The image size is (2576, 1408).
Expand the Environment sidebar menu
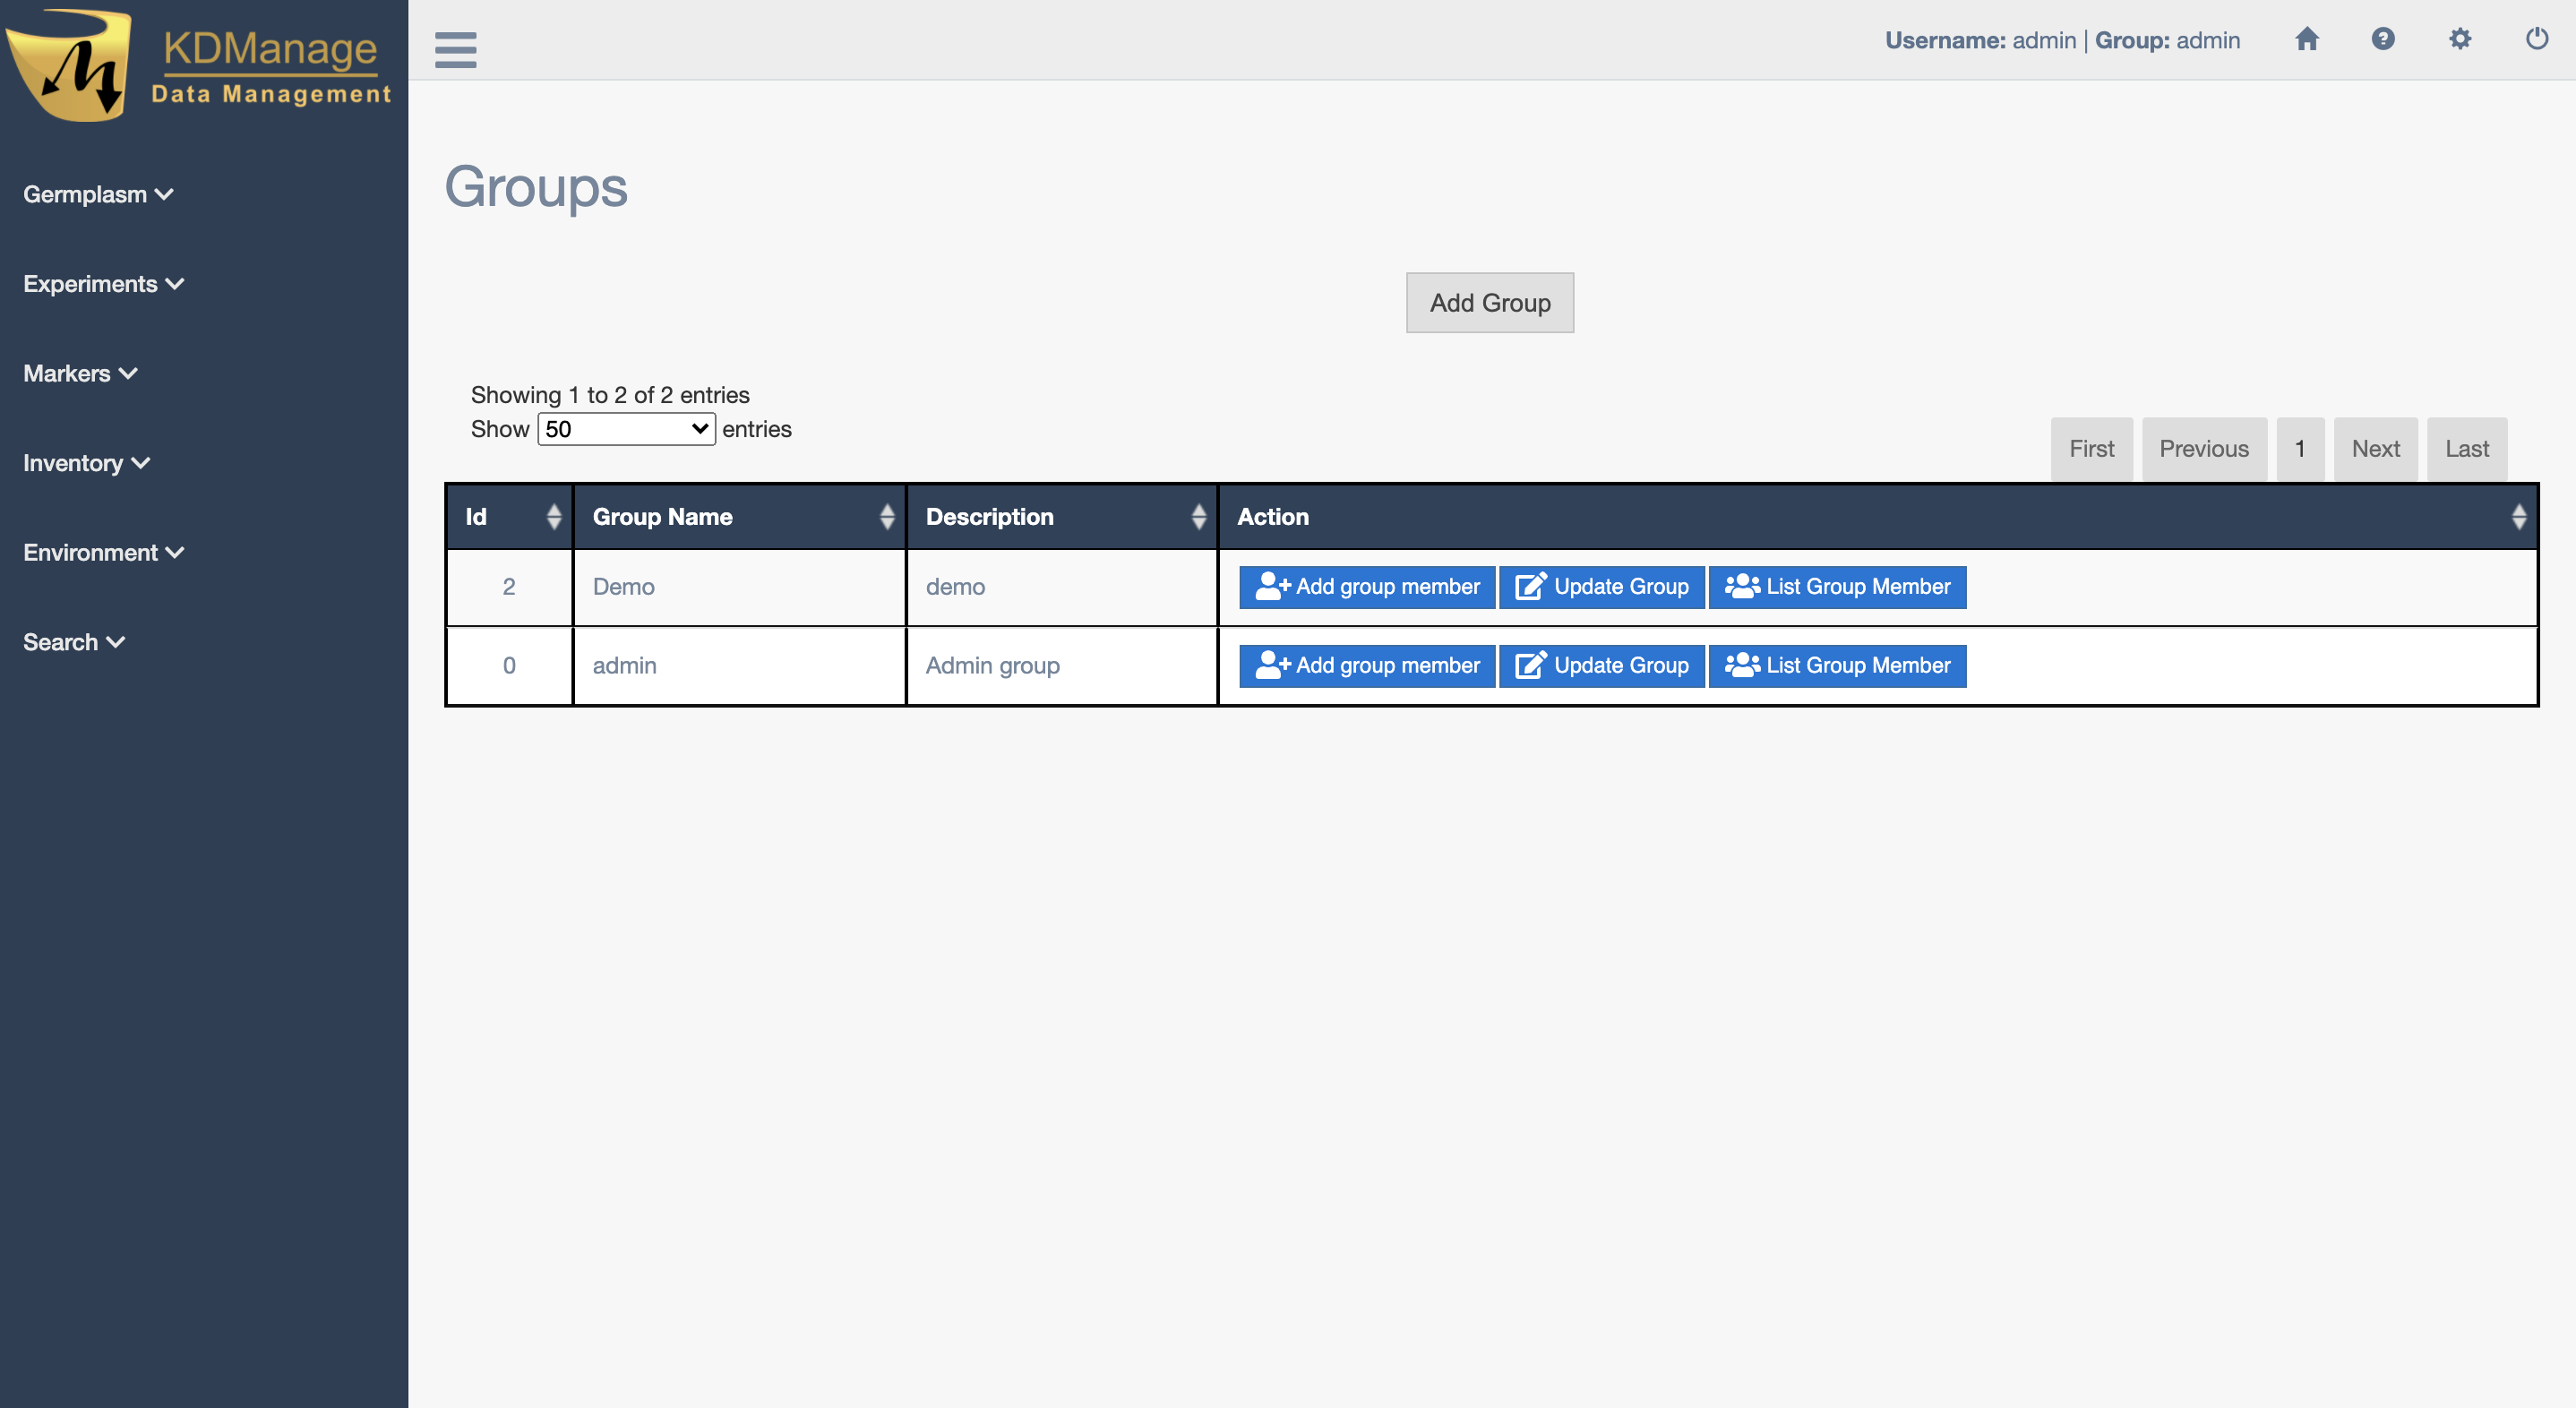point(103,552)
